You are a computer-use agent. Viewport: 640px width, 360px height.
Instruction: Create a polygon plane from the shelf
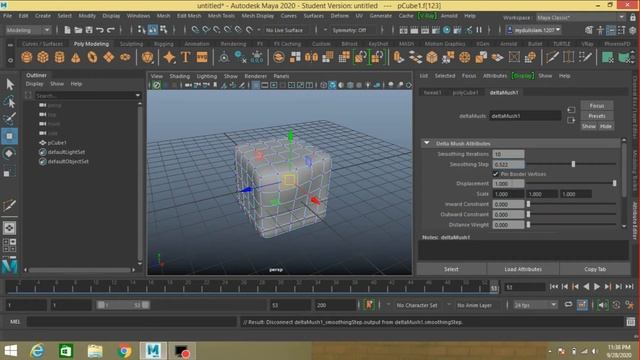(x=109, y=57)
